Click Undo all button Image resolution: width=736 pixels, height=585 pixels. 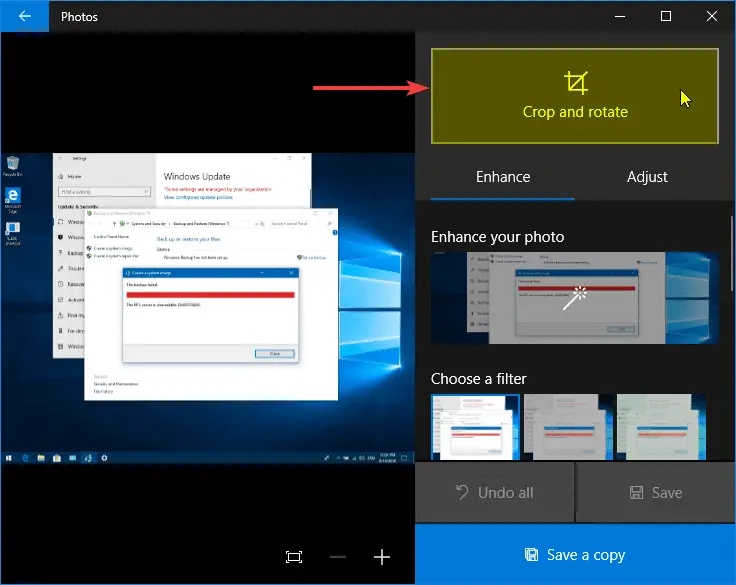[494, 493]
